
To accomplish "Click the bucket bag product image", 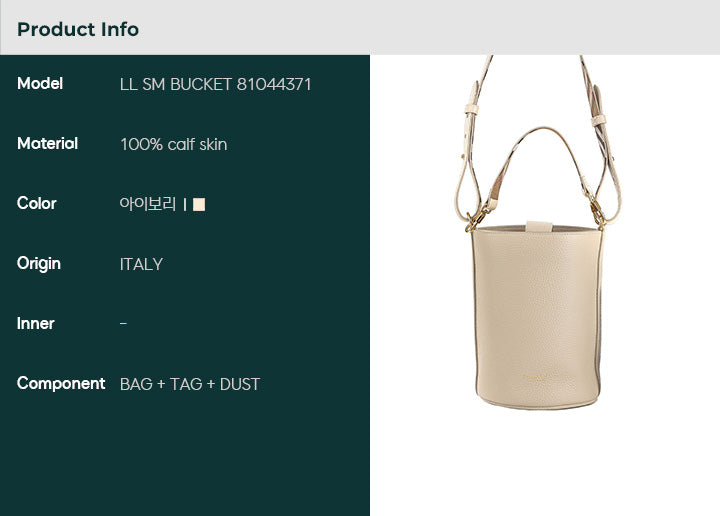I will tap(538, 232).
